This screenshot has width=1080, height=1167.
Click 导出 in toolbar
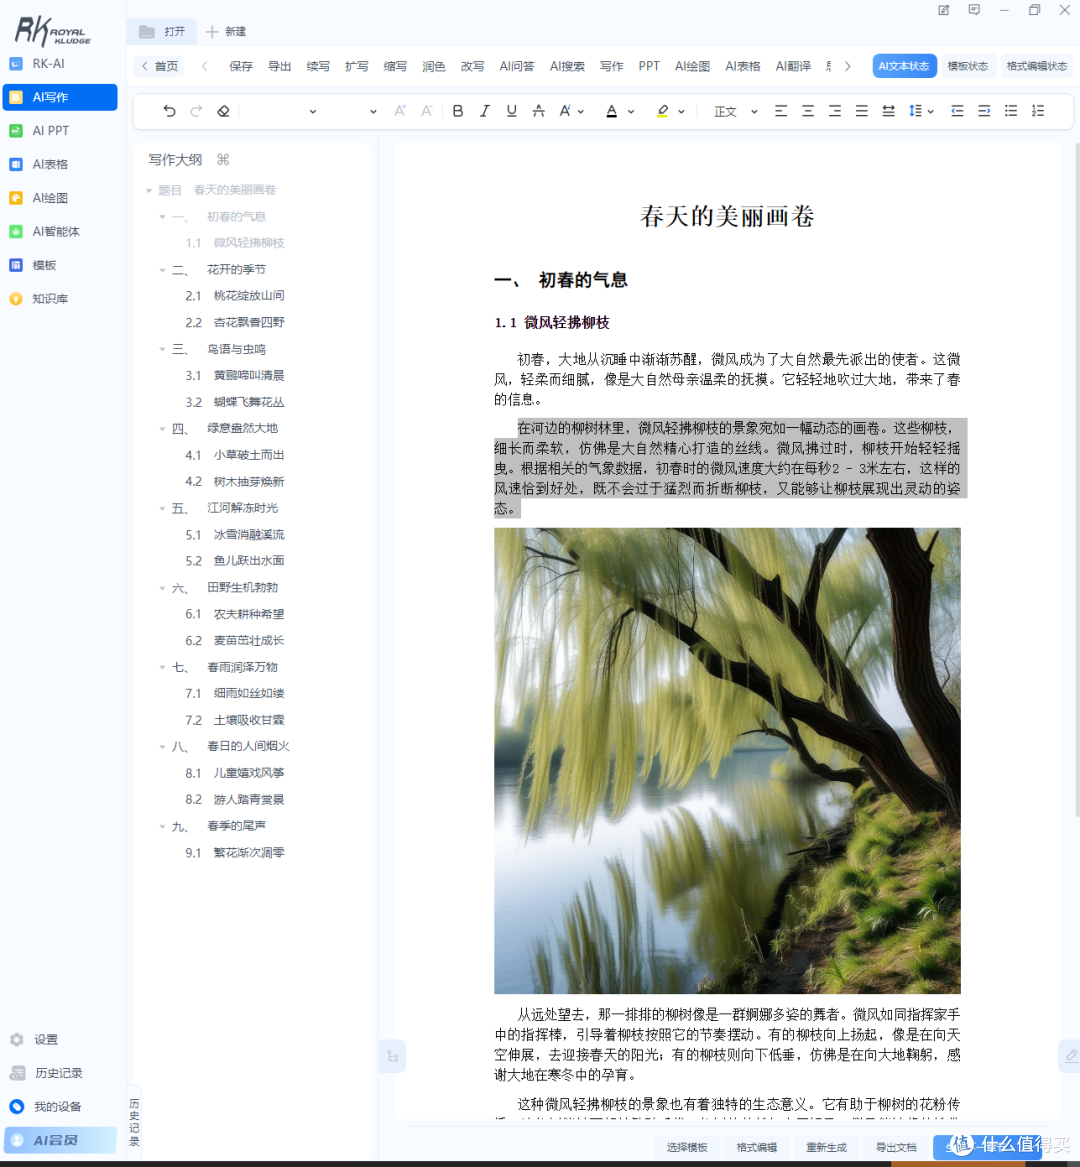click(279, 66)
